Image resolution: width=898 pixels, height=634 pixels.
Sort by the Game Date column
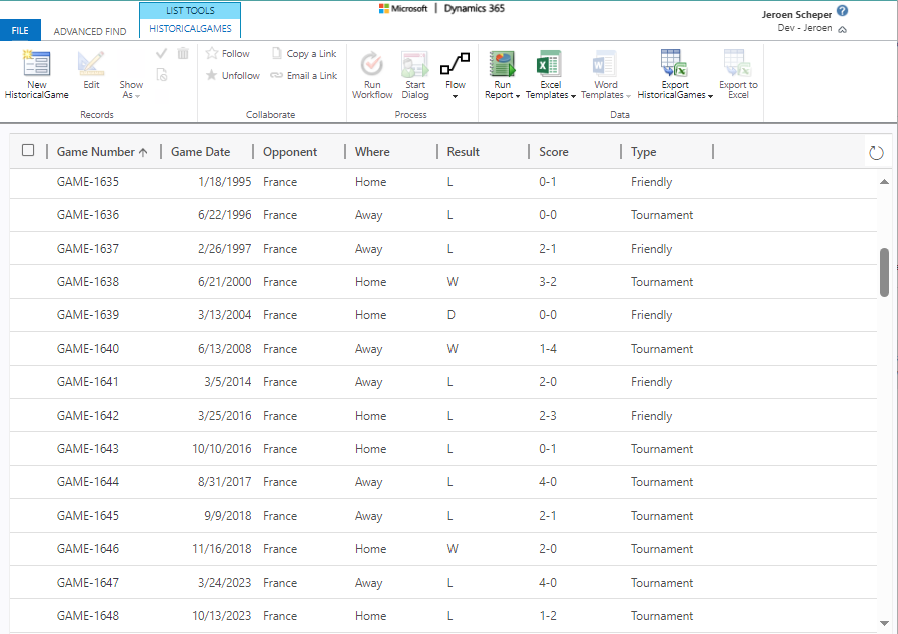200,152
